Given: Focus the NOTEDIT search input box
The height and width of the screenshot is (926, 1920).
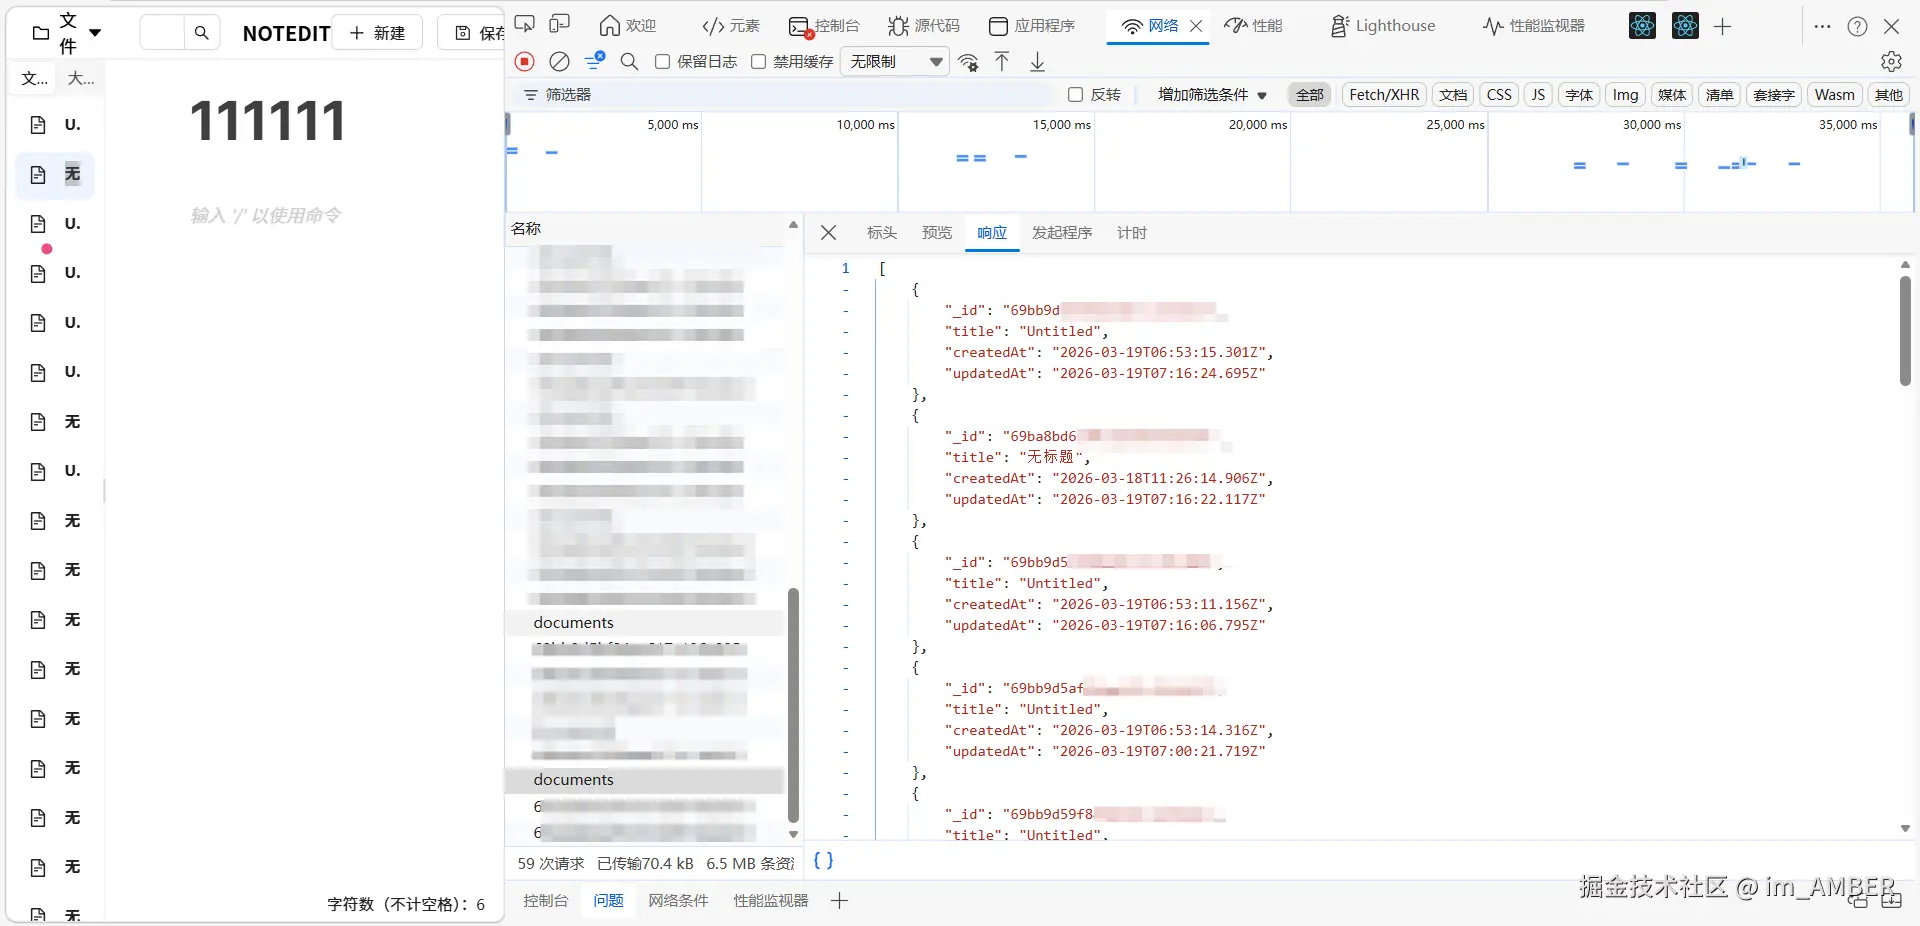Looking at the screenshot, I should click(162, 33).
